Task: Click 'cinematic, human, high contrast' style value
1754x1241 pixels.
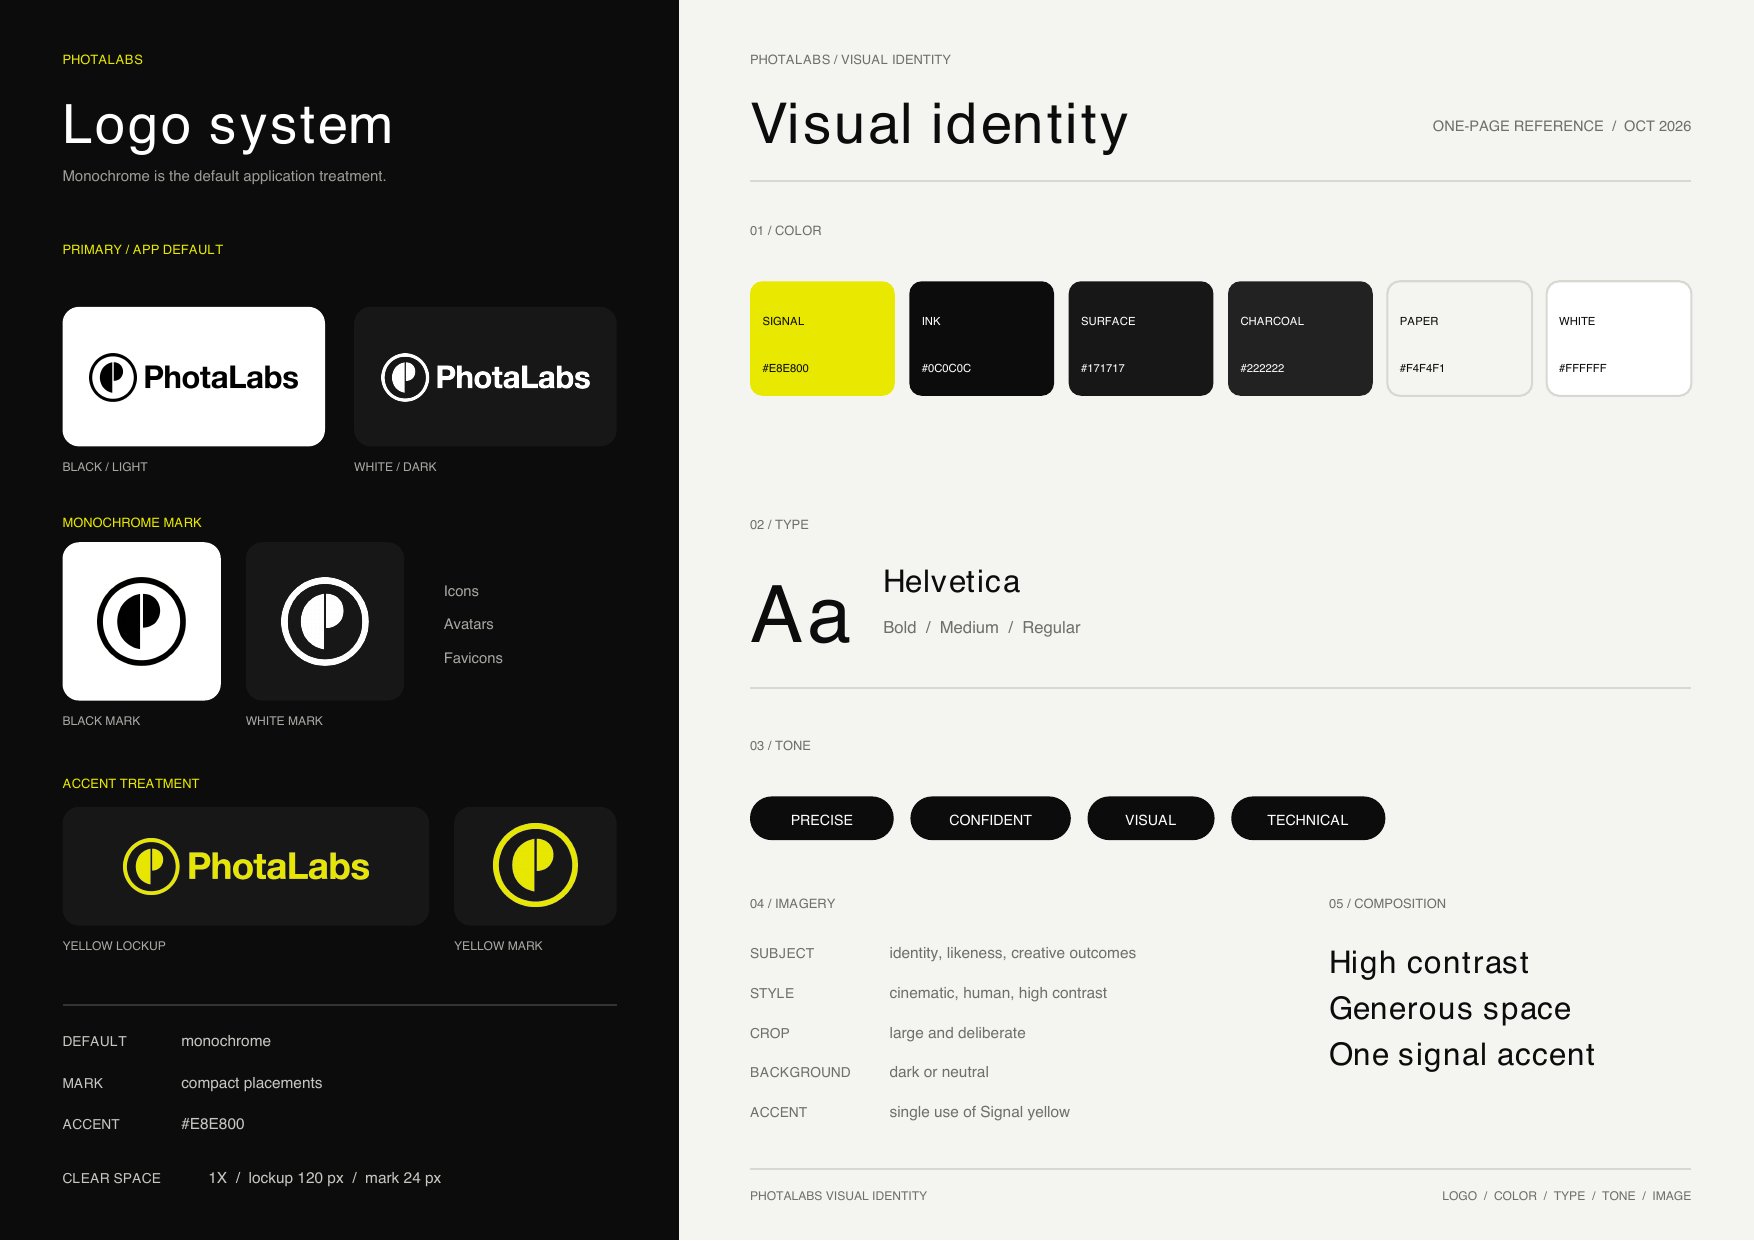Action: tap(998, 993)
